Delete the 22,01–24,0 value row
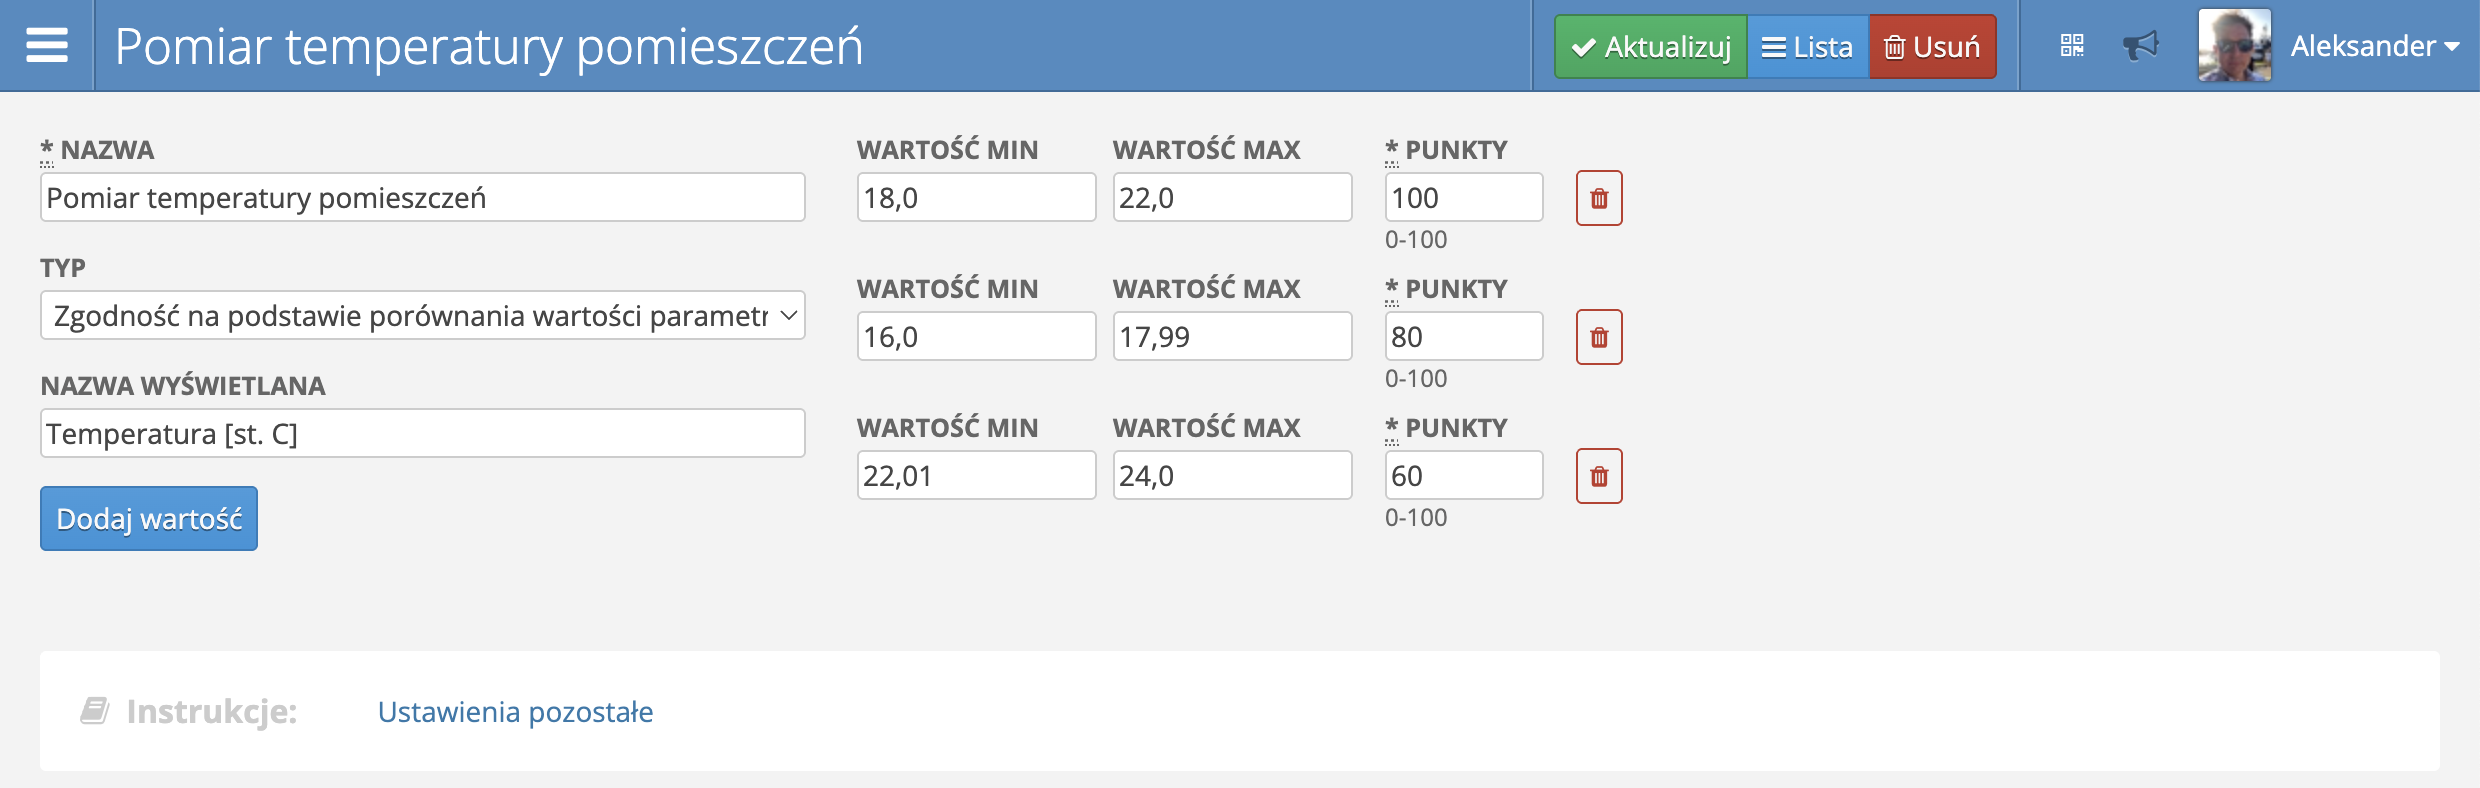The height and width of the screenshot is (788, 2480). 1599,476
